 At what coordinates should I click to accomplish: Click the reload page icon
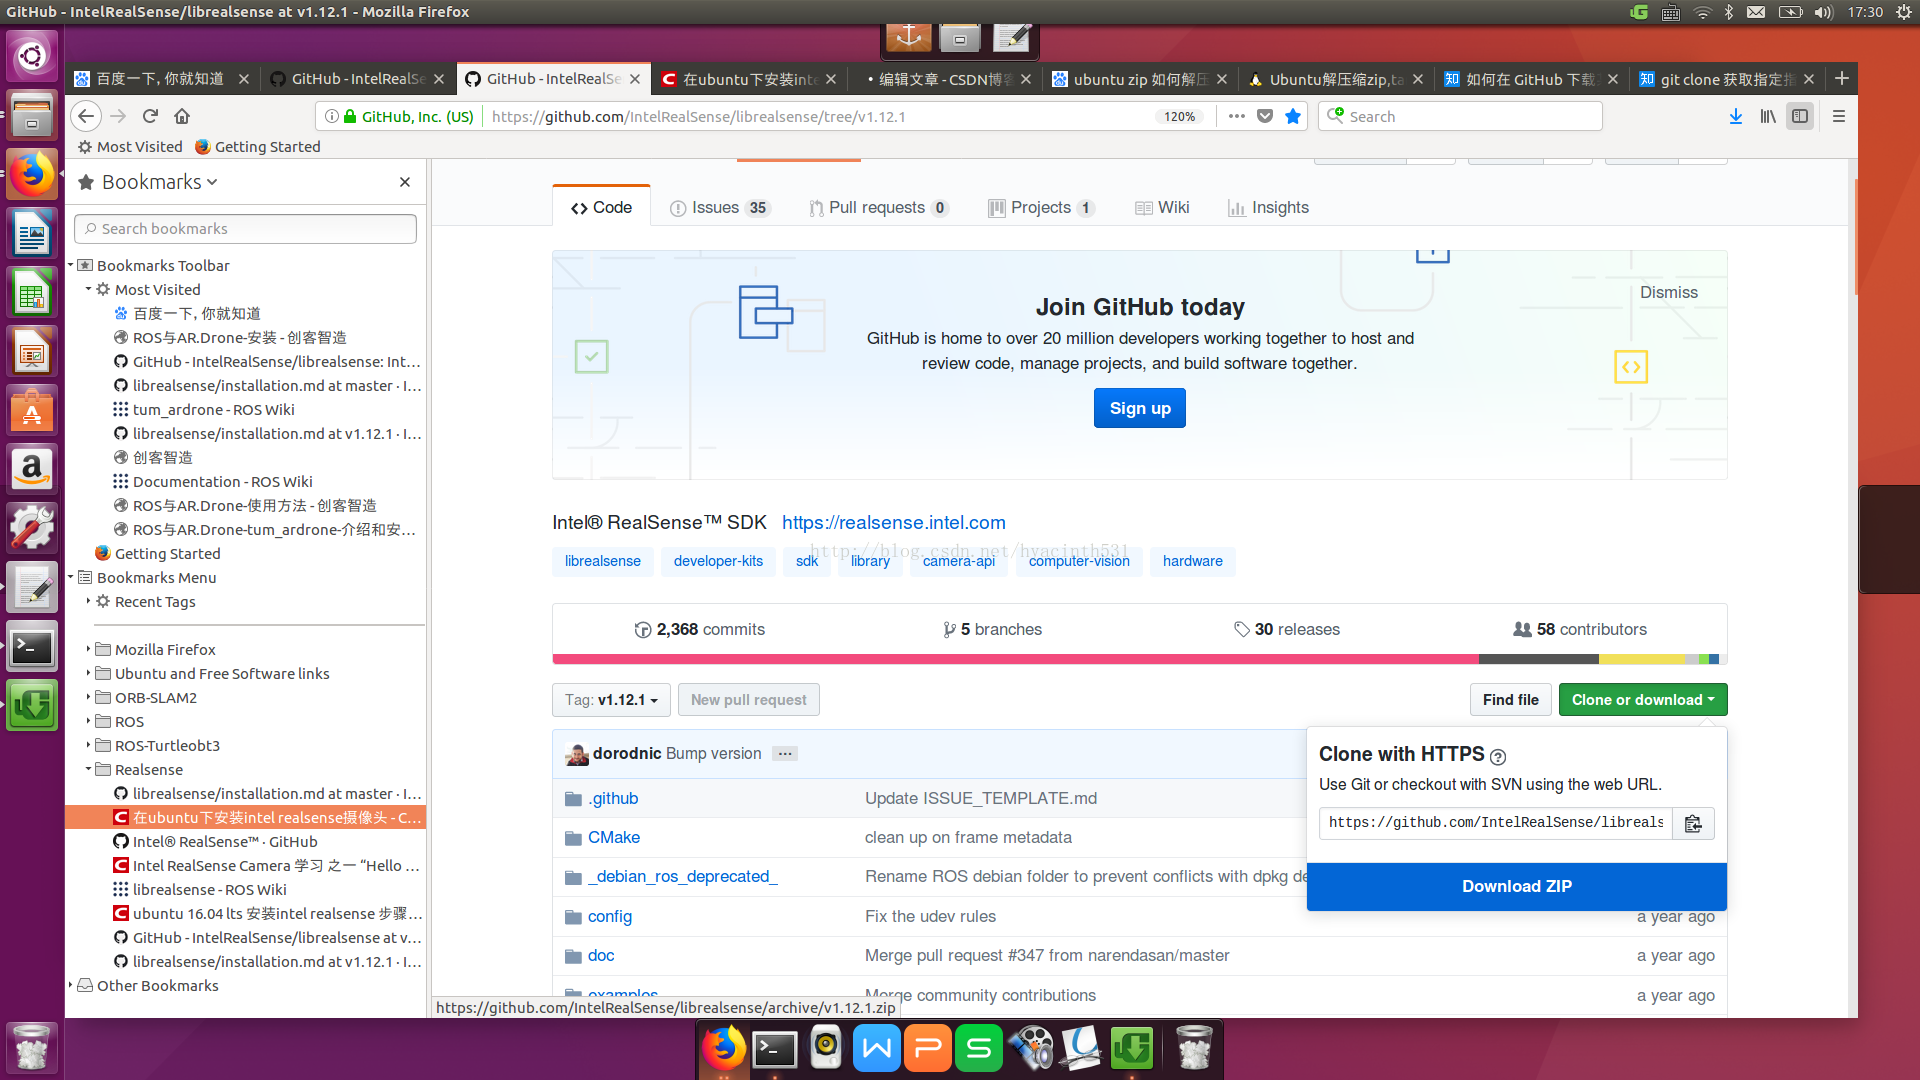150,116
